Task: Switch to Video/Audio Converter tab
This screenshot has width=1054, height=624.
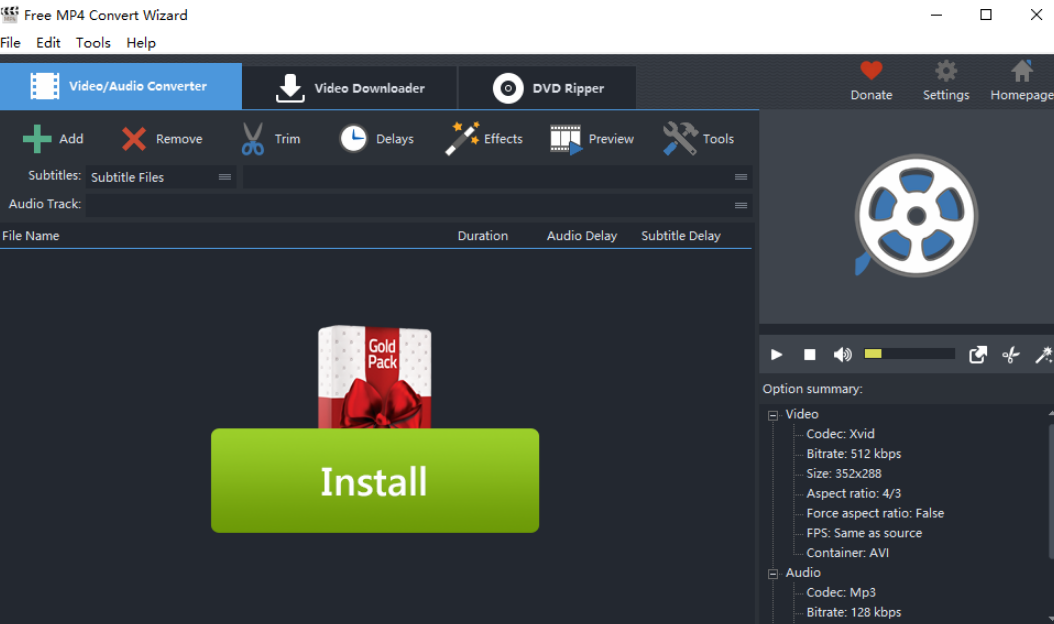Action: tap(121, 86)
